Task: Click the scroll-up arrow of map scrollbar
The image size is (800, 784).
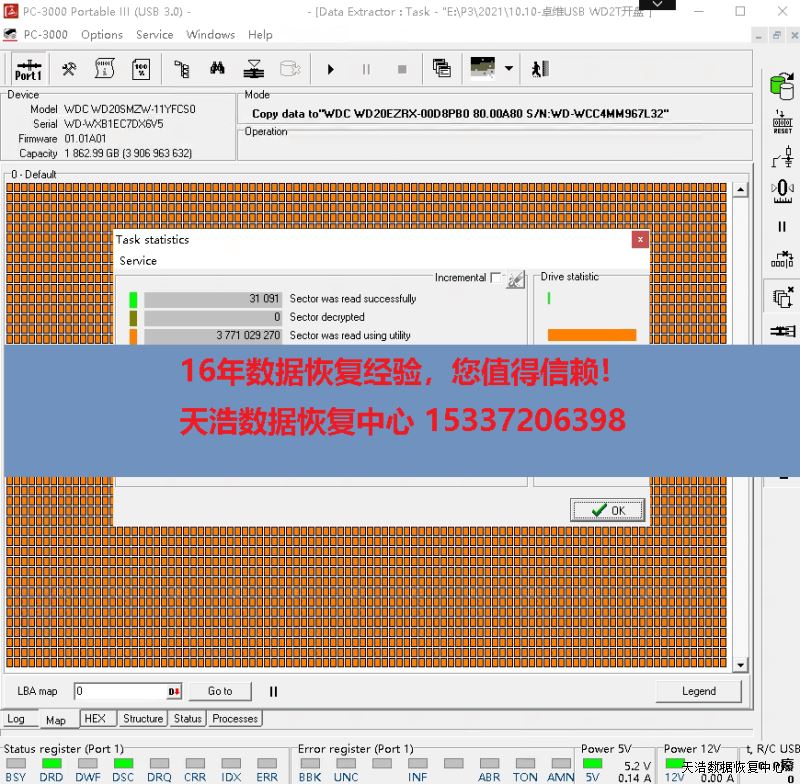Action: (x=741, y=190)
